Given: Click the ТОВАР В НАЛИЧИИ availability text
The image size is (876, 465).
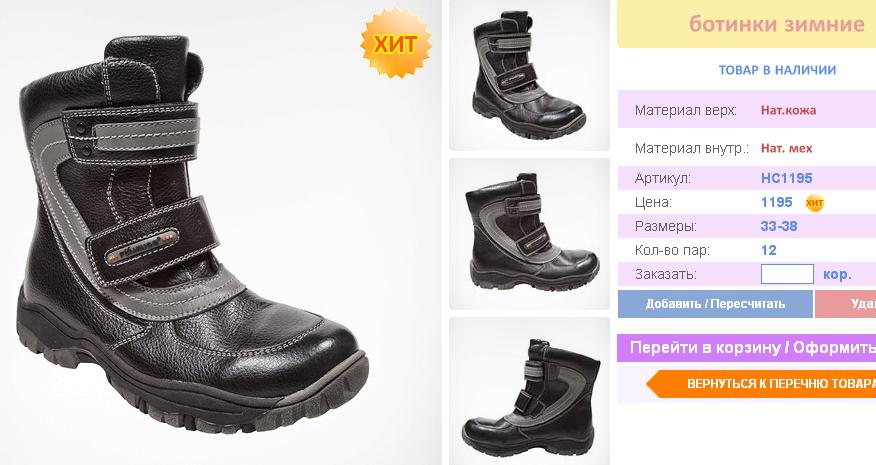Looking at the screenshot, I should point(777,70).
